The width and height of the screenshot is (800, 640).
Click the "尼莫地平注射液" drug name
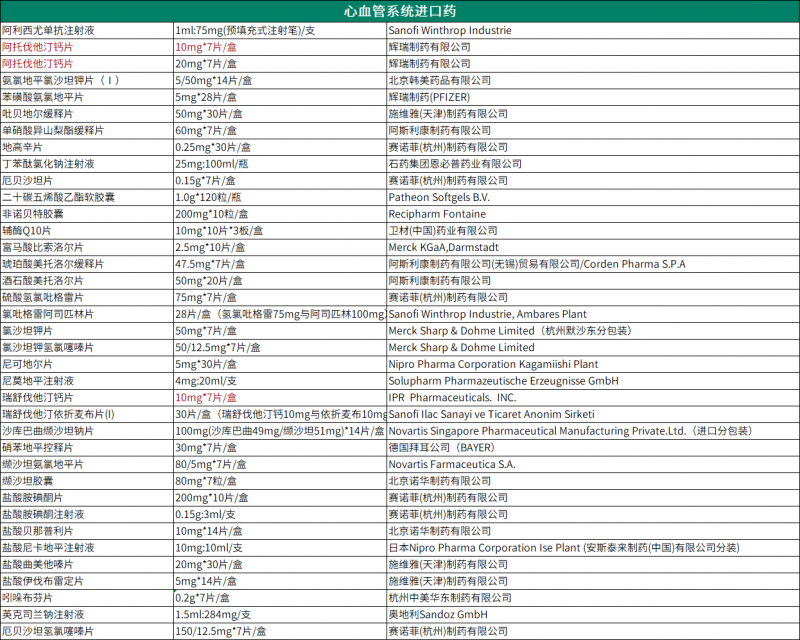(38, 381)
